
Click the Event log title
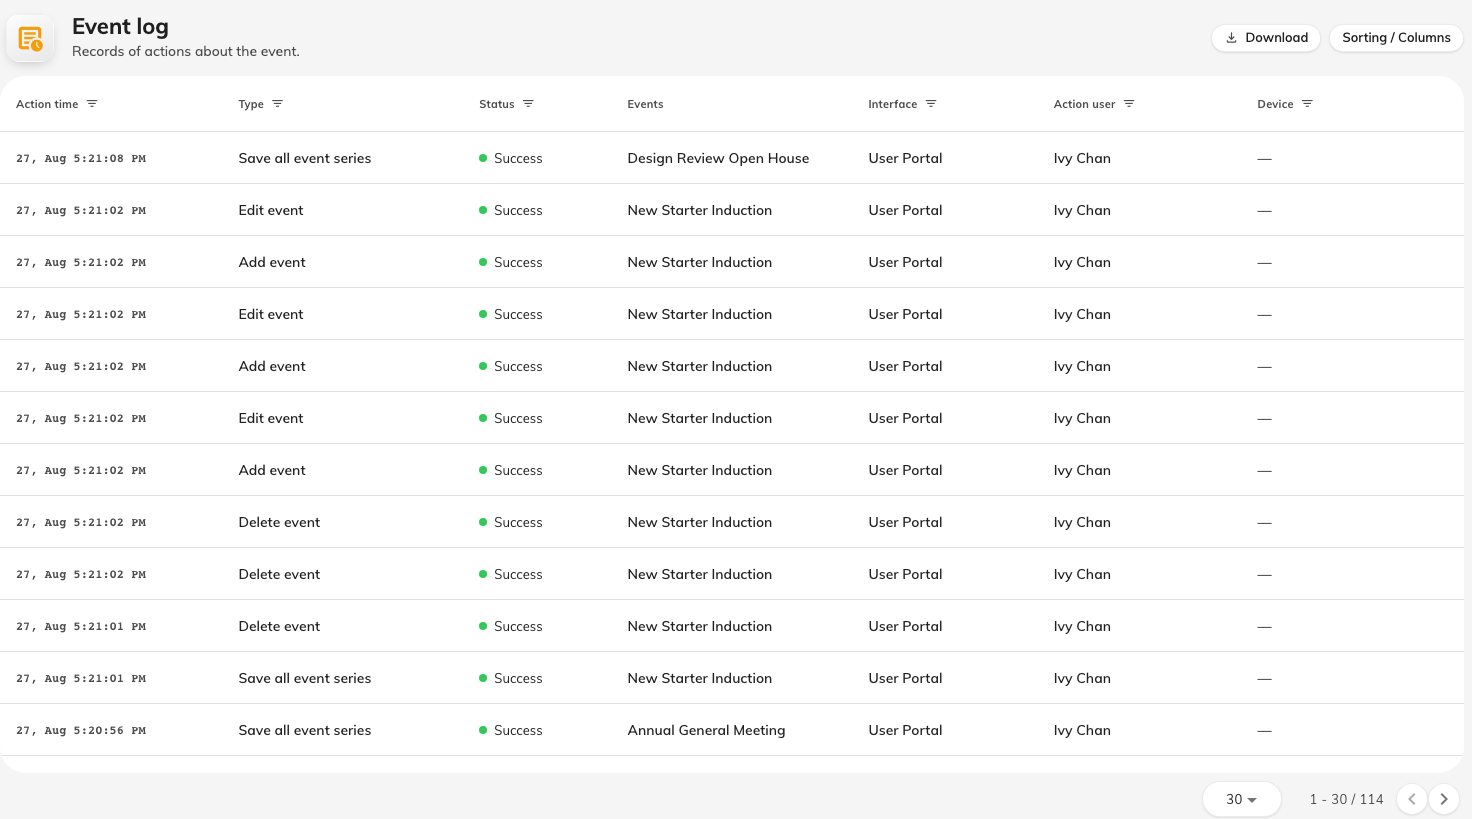[x=120, y=27]
